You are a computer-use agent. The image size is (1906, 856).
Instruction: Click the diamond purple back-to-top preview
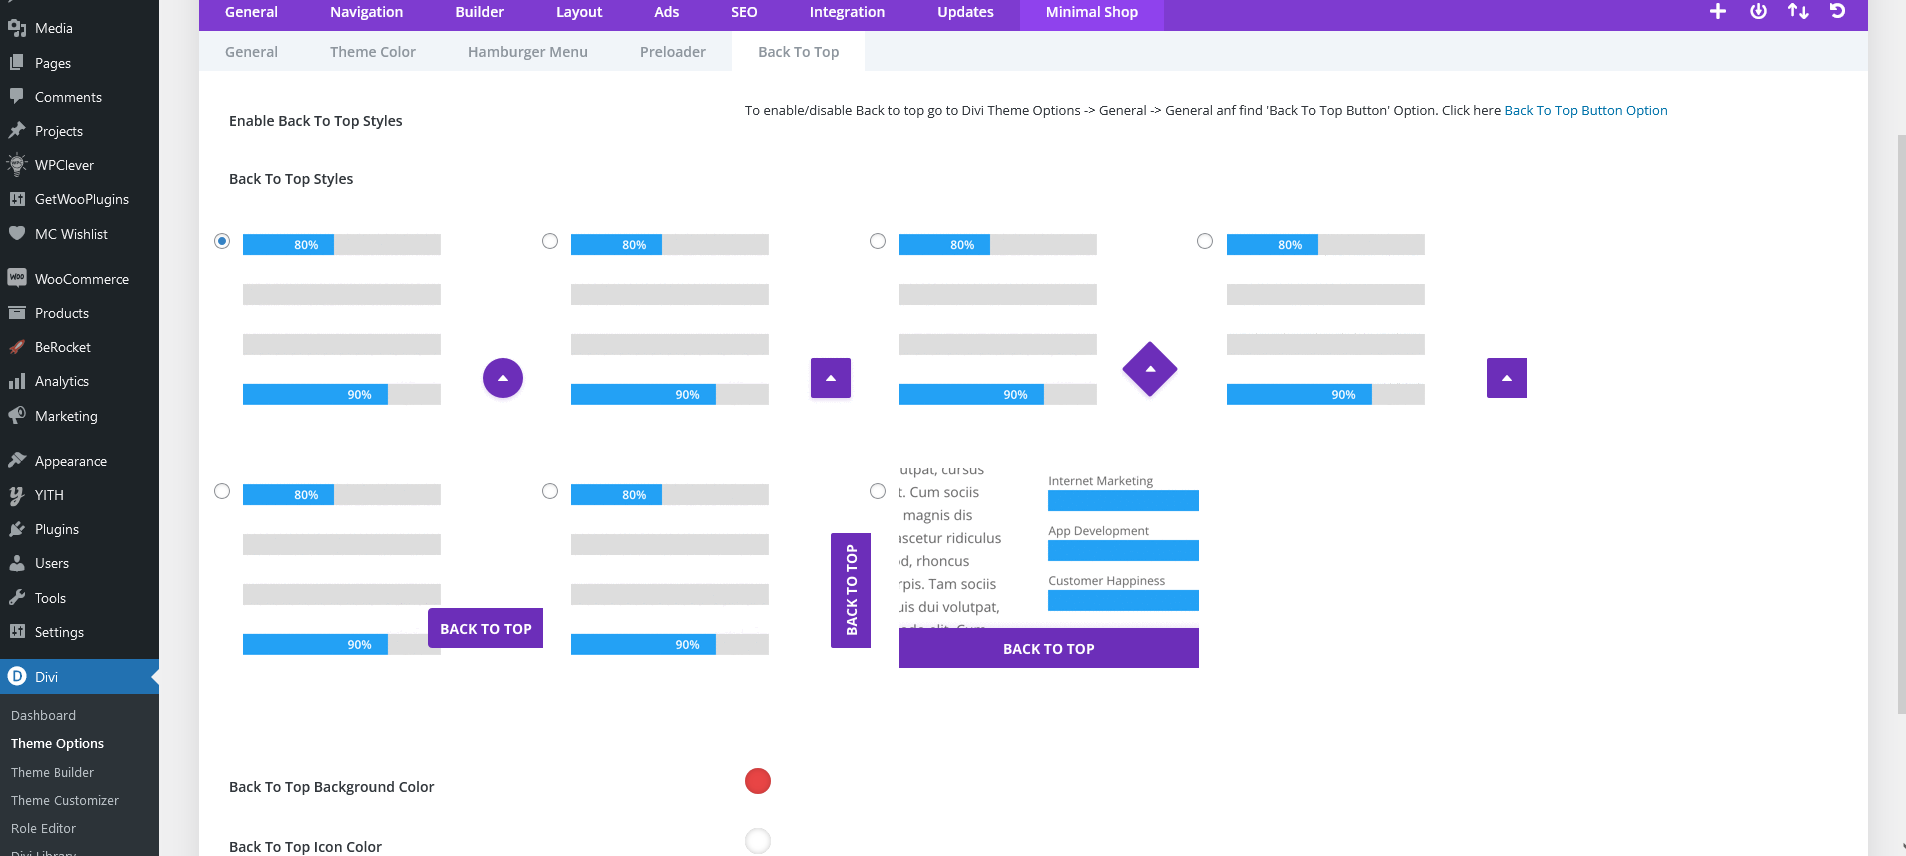1150,369
